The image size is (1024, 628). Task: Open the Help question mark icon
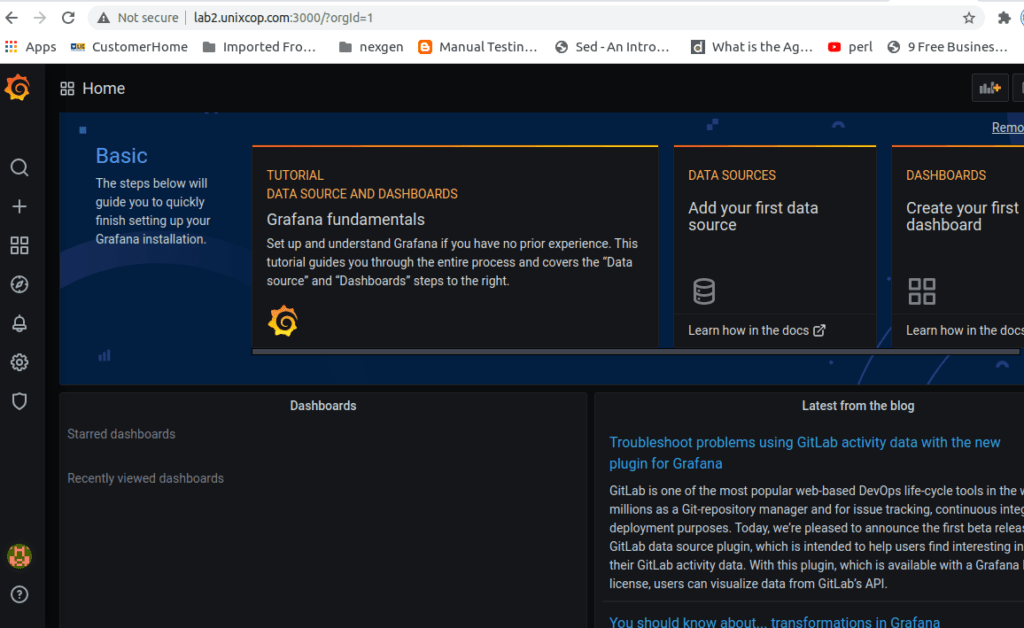tap(20, 595)
